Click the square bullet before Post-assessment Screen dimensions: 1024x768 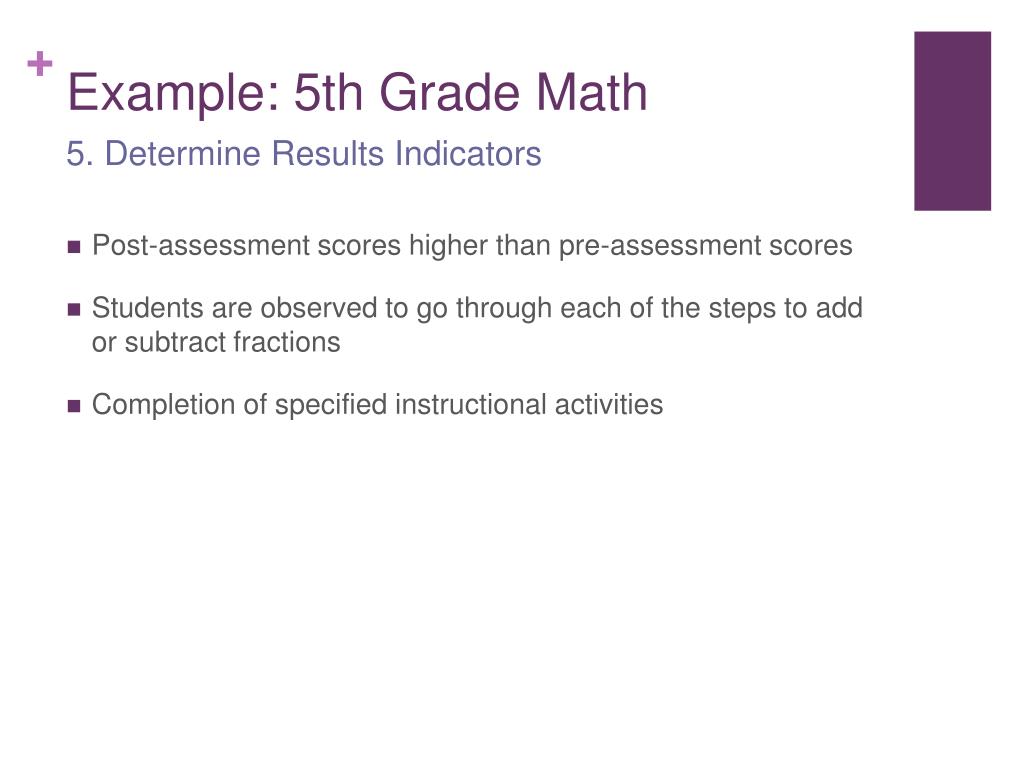(x=74, y=247)
